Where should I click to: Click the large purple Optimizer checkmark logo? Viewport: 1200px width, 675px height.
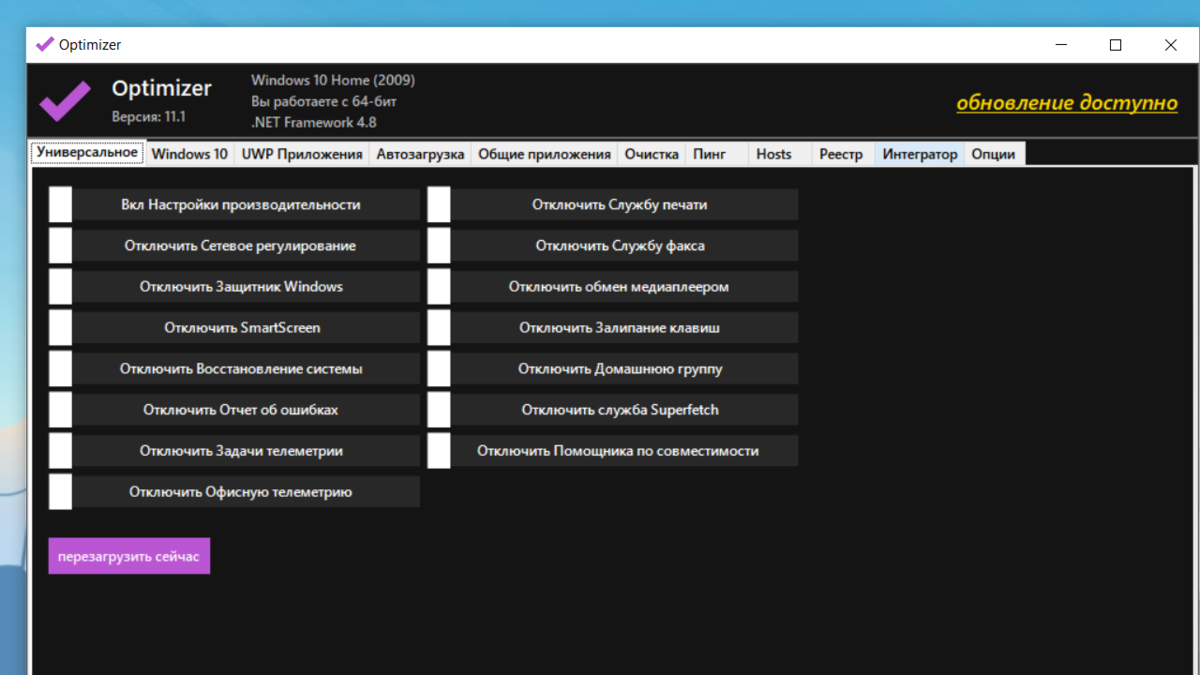coord(65,100)
